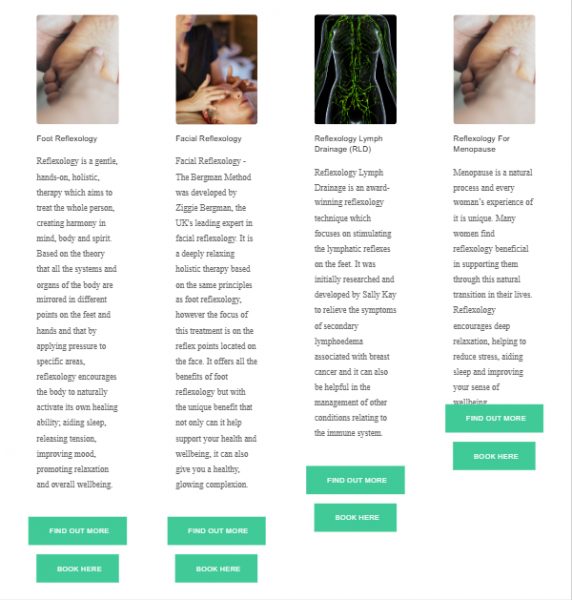The width and height of the screenshot is (572, 600).
Task: Click the Bergman Method description paragraph
Action: (x=216, y=323)
